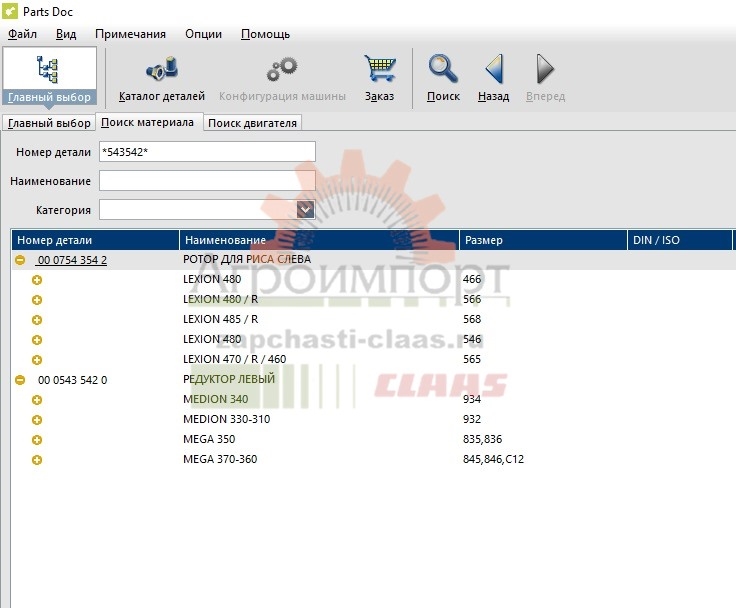Collapse part 00 0754 354 2 node
Screen dimensions: 736x608
(20, 260)
